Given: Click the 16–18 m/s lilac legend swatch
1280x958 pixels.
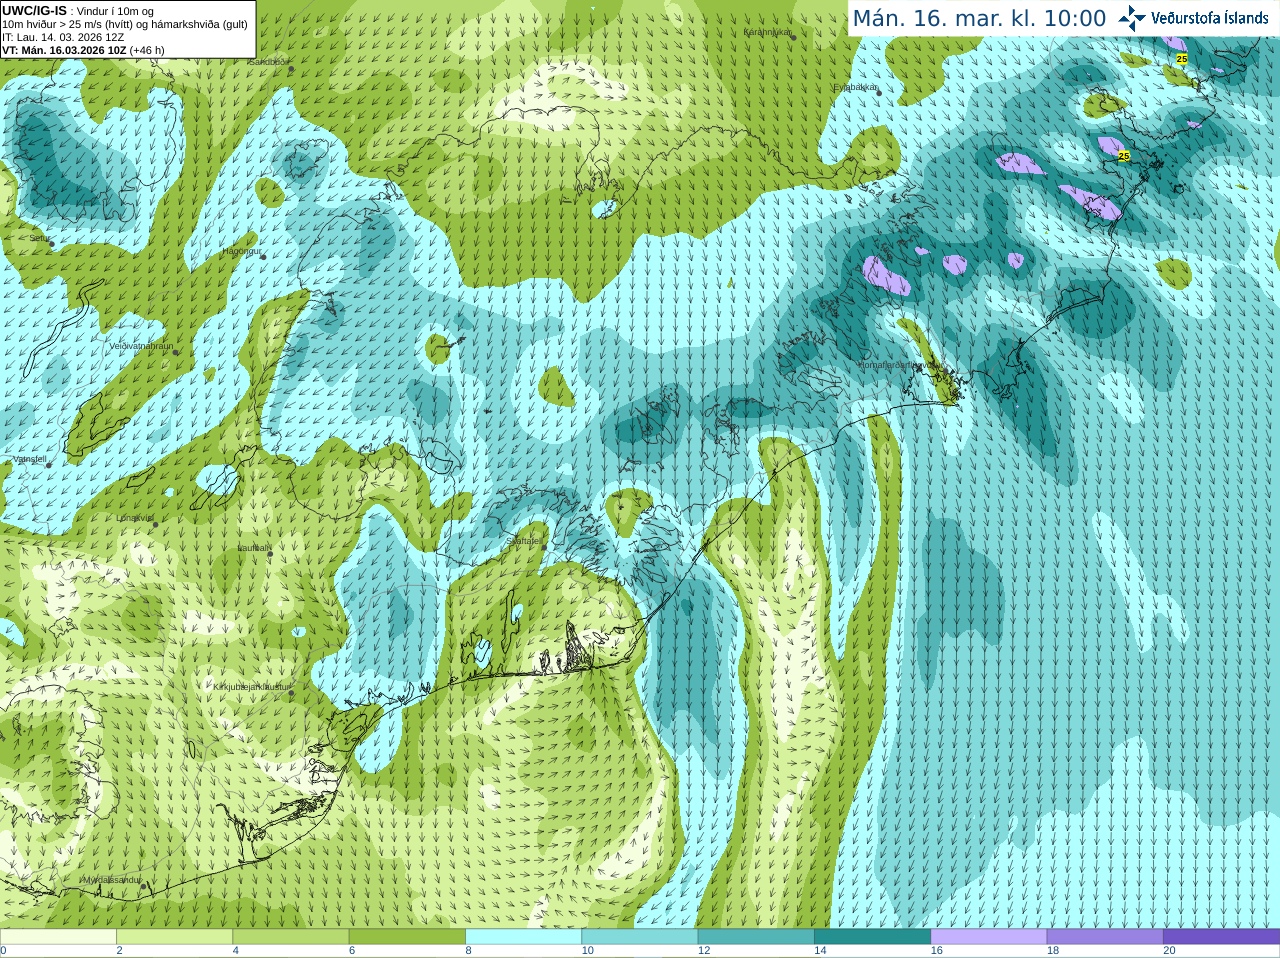Looking at the screenshot, I should click(989, 937).
